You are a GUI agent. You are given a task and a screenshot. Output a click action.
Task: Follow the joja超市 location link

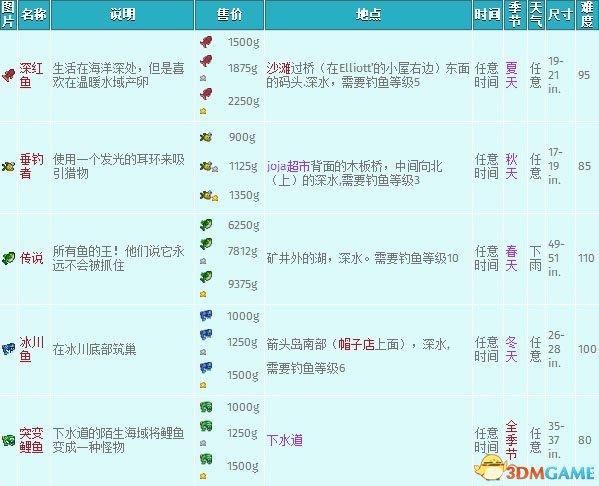[x=288, y=167]
